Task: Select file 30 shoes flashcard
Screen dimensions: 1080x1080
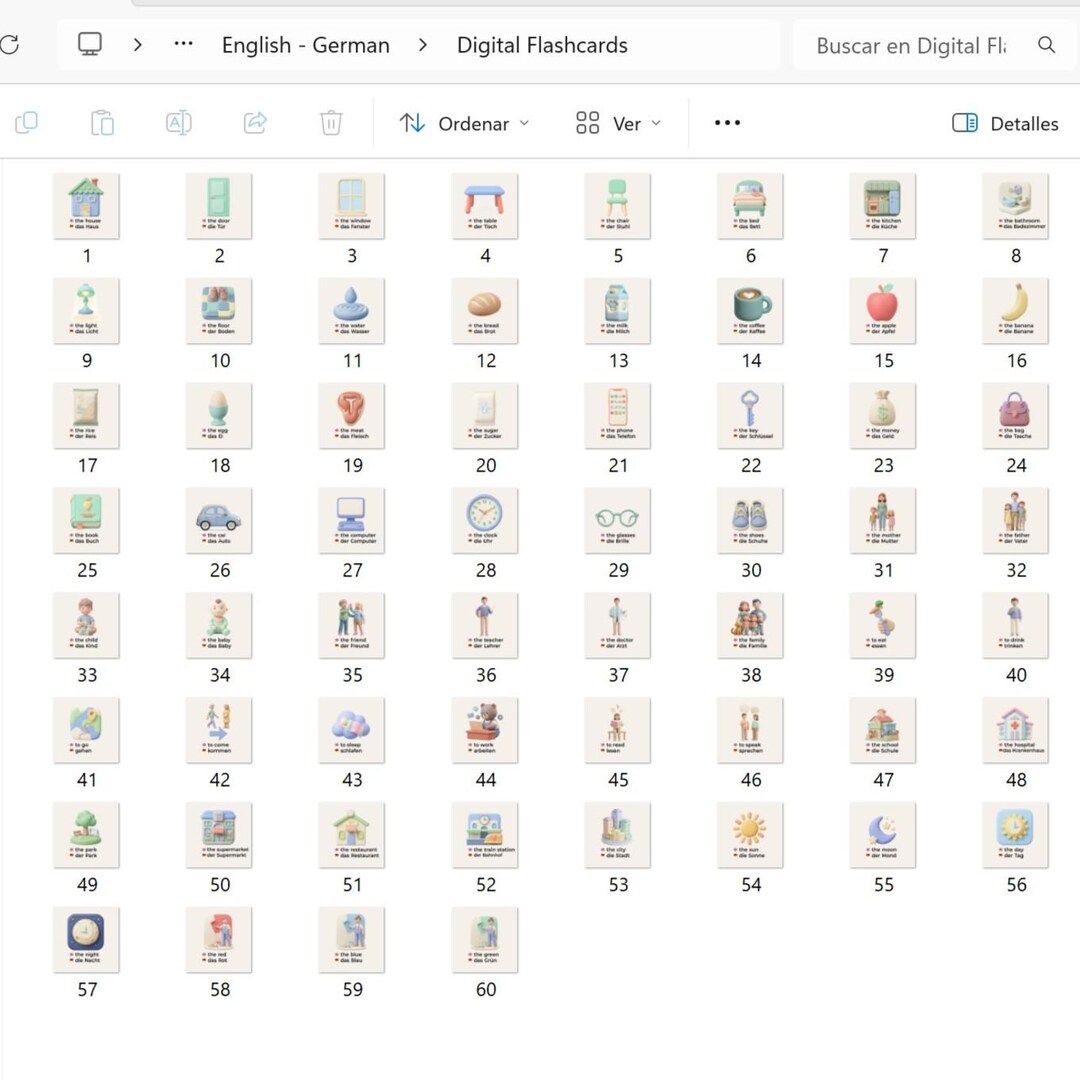Action: (x=750, y=520)
